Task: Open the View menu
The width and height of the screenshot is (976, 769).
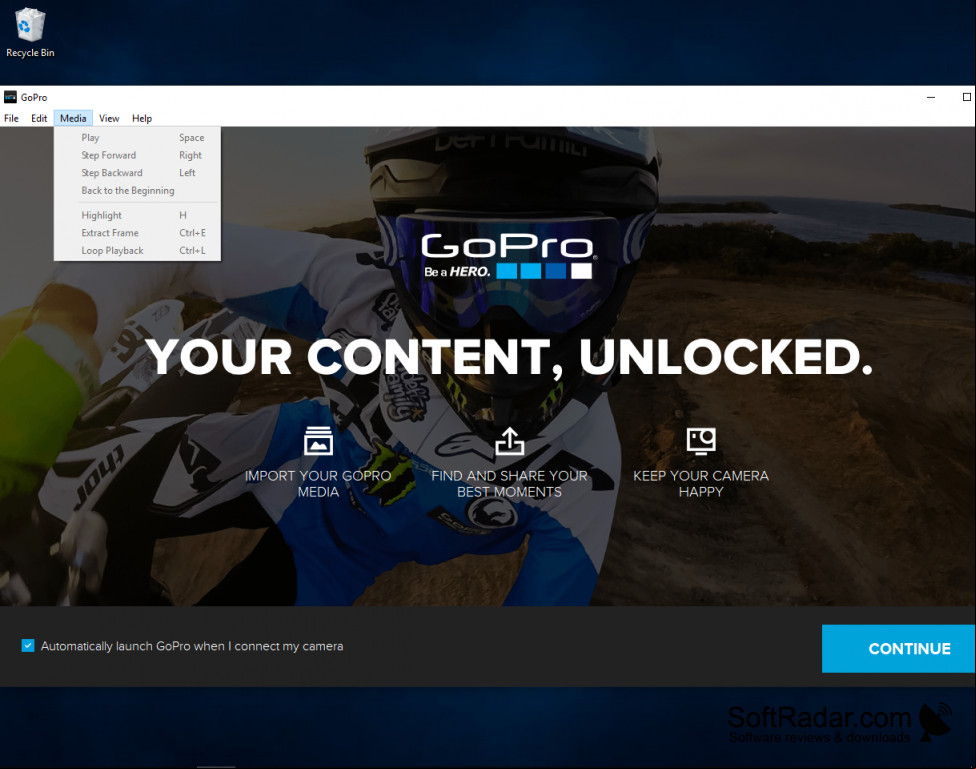Action: (109, 118)
